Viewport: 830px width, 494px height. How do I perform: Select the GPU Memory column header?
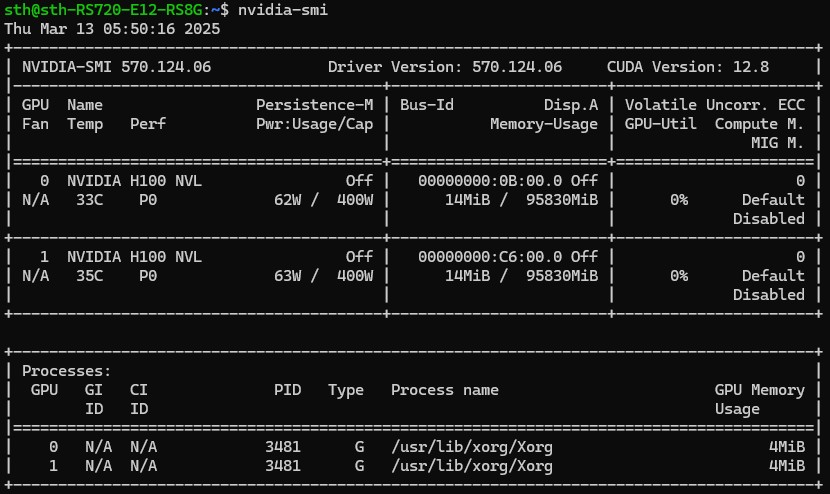(x=759, y=390)
